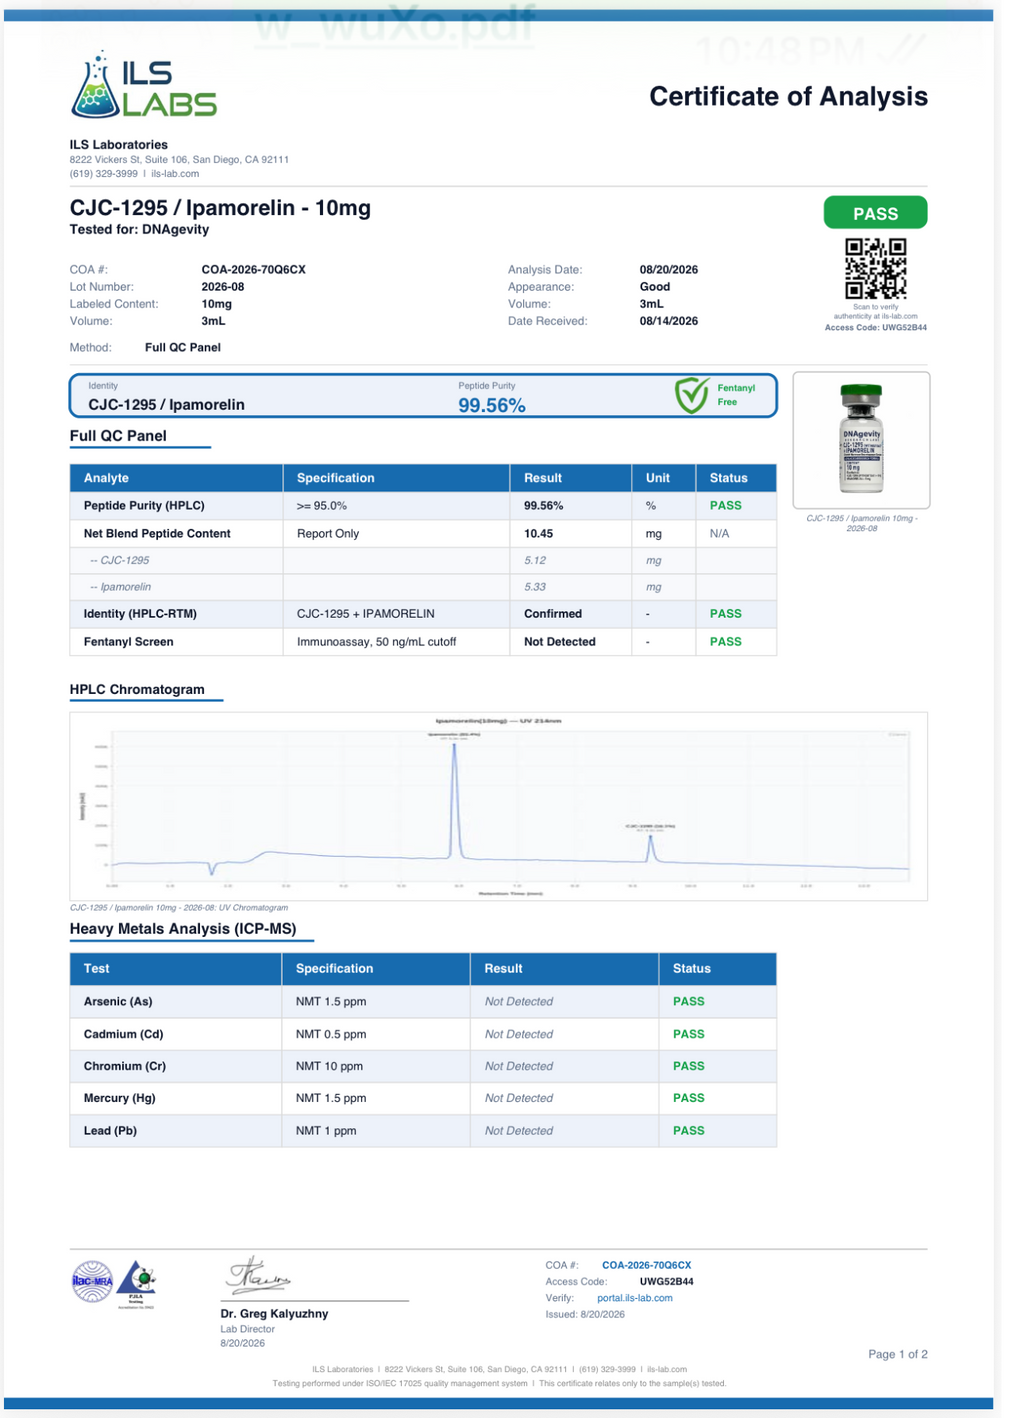The image size is (1024, 1418).
Task: Select the '-- CJC-1295' sub-row label
Action: tap(120, 561)
